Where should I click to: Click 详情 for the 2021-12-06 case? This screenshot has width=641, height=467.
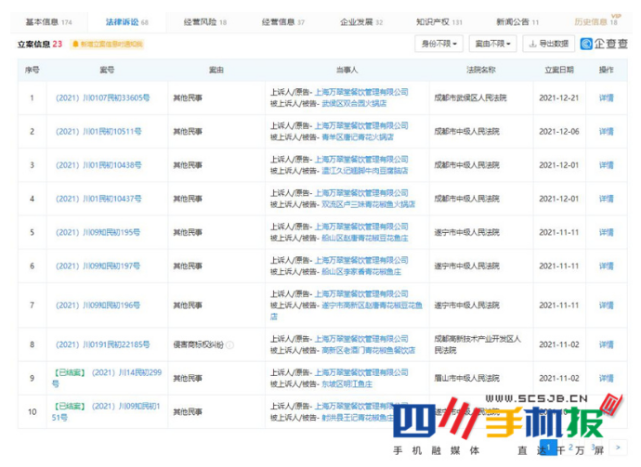tap(606, 132)
